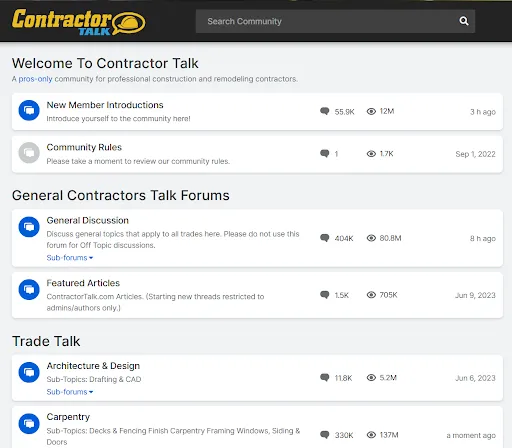The height and width of the screenshot is (448, 512).
Task: Click the Carpentry forum icon
Action: coord(29,423)
